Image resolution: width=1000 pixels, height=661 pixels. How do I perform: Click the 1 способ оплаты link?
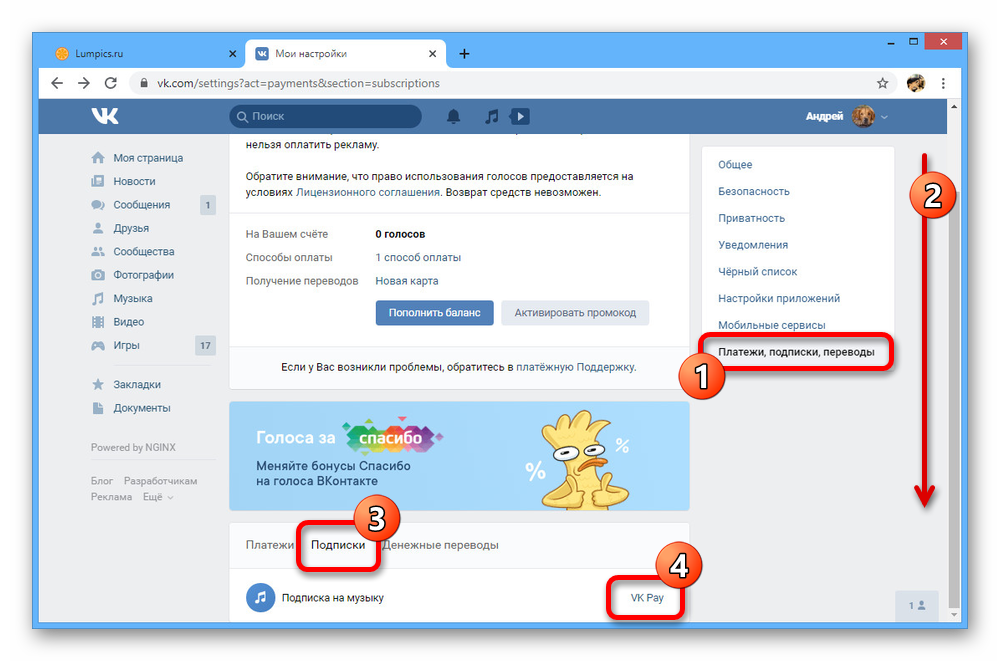[x=418, y=257]
